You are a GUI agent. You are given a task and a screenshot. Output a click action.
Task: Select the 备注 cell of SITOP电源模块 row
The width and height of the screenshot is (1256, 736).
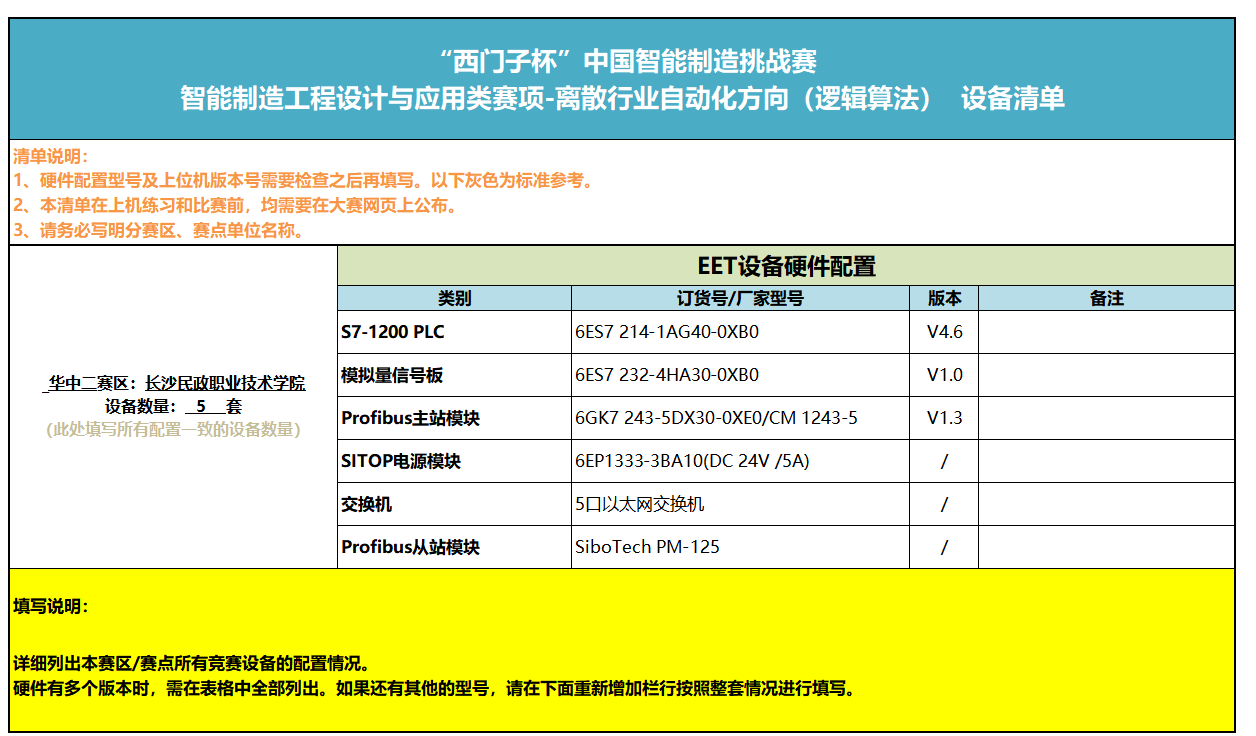pyautogui.click(x=1107, y=461)
